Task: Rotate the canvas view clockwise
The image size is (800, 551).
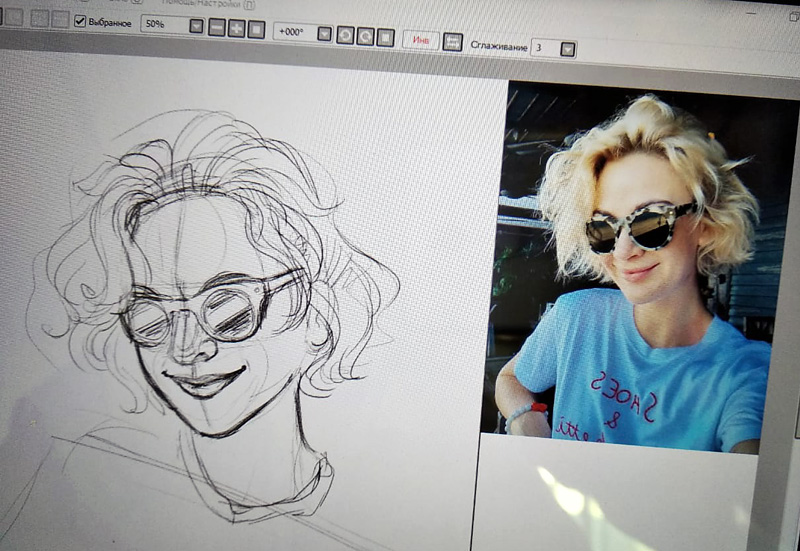Action: coord(365,37)
